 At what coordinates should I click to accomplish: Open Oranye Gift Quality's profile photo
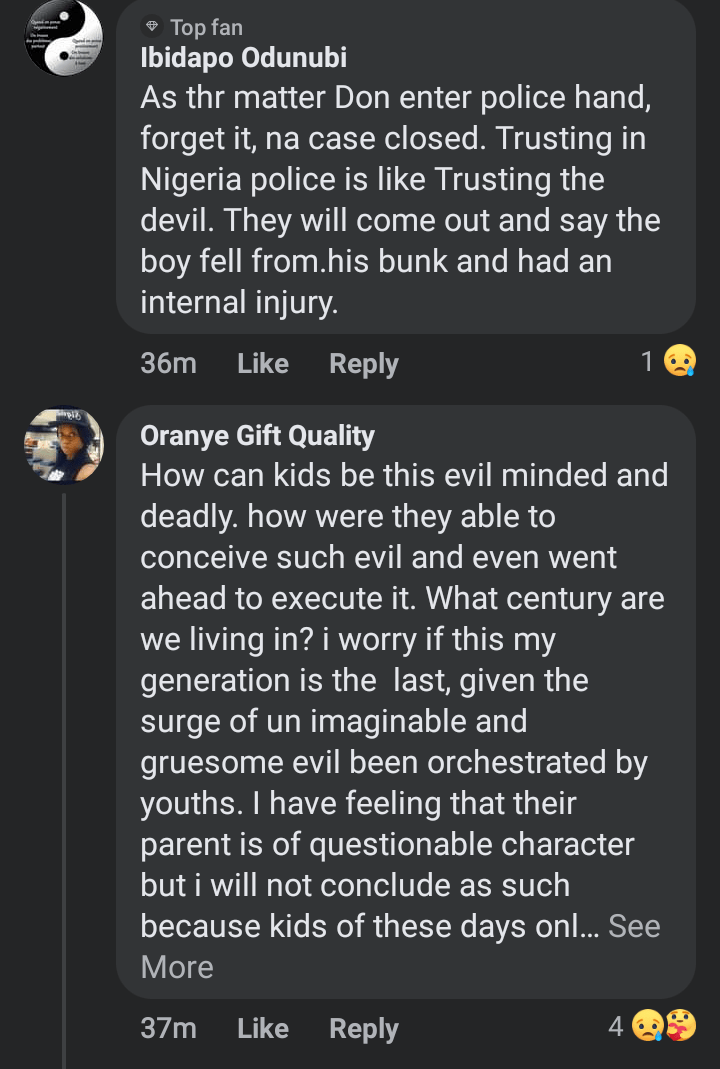coord(63,444)
